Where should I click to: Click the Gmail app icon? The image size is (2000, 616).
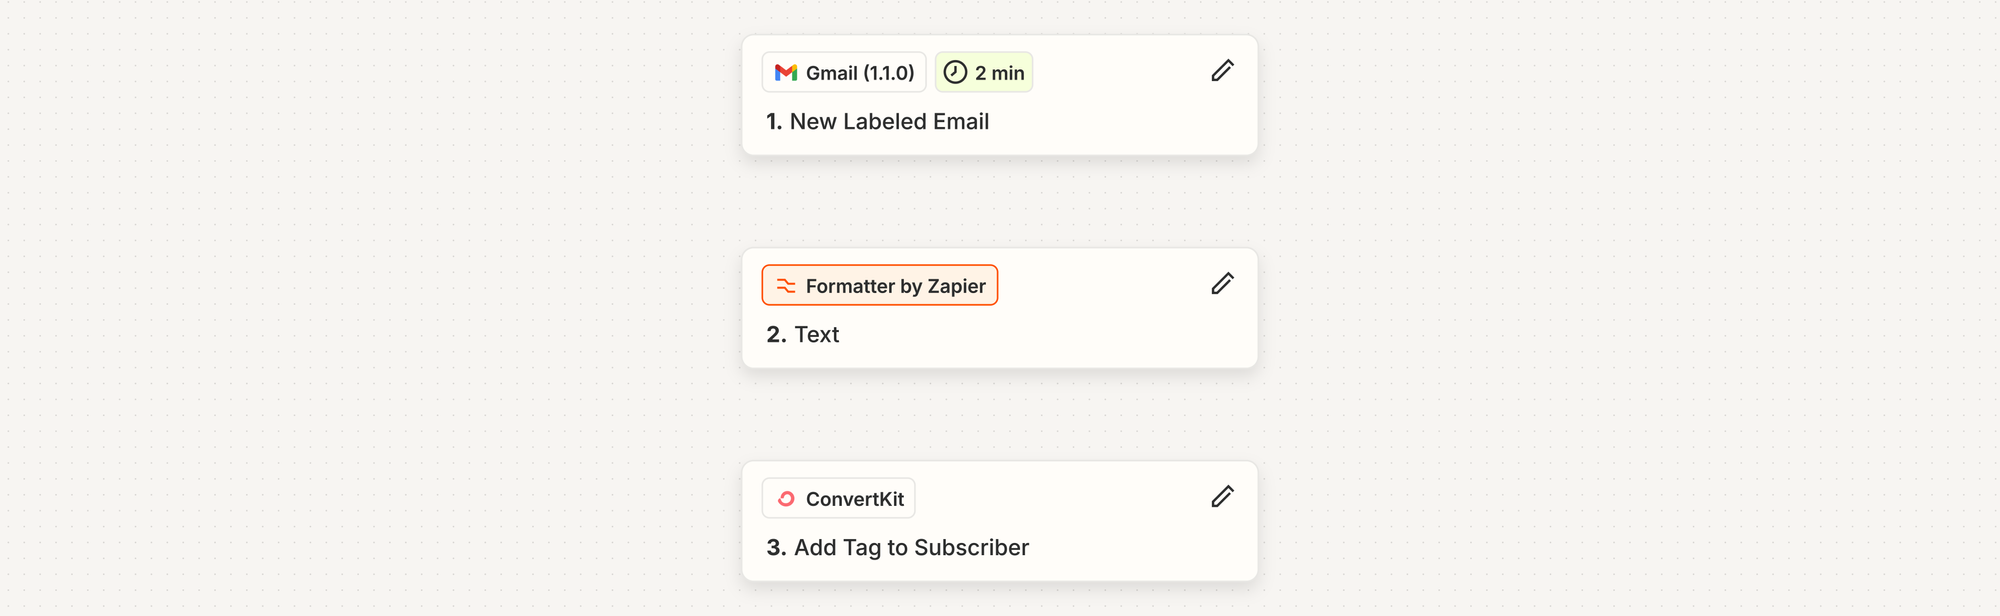(x=787, y=72)
